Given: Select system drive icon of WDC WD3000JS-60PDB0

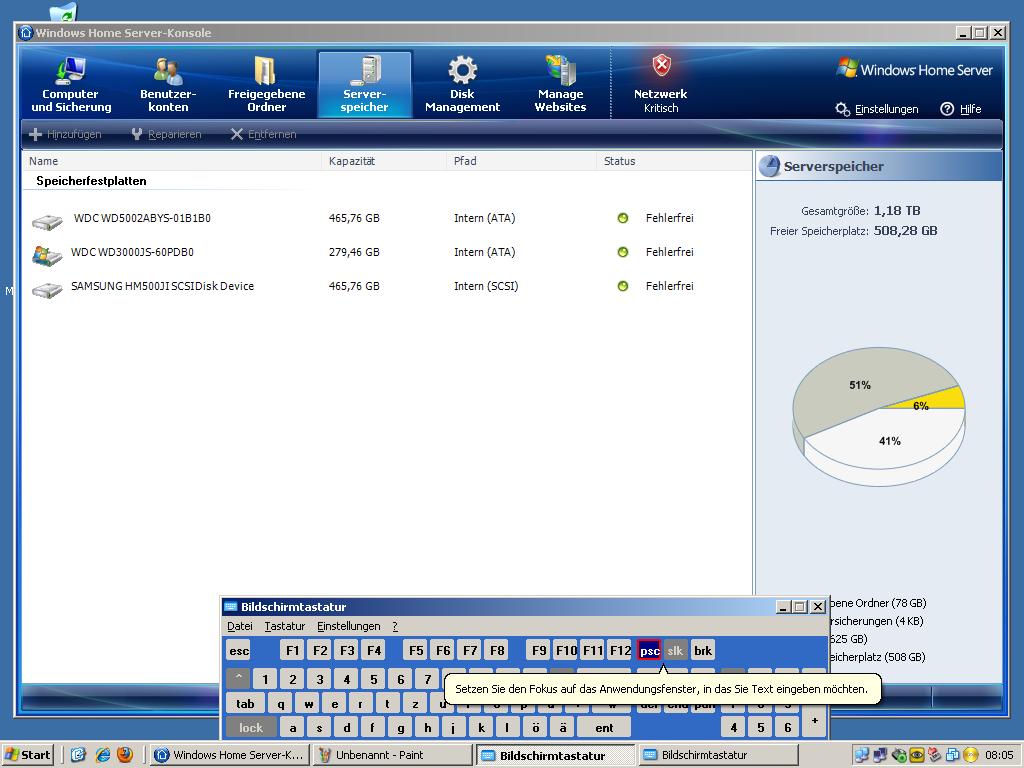Looking at the screenshot, I should coord(47,255).
